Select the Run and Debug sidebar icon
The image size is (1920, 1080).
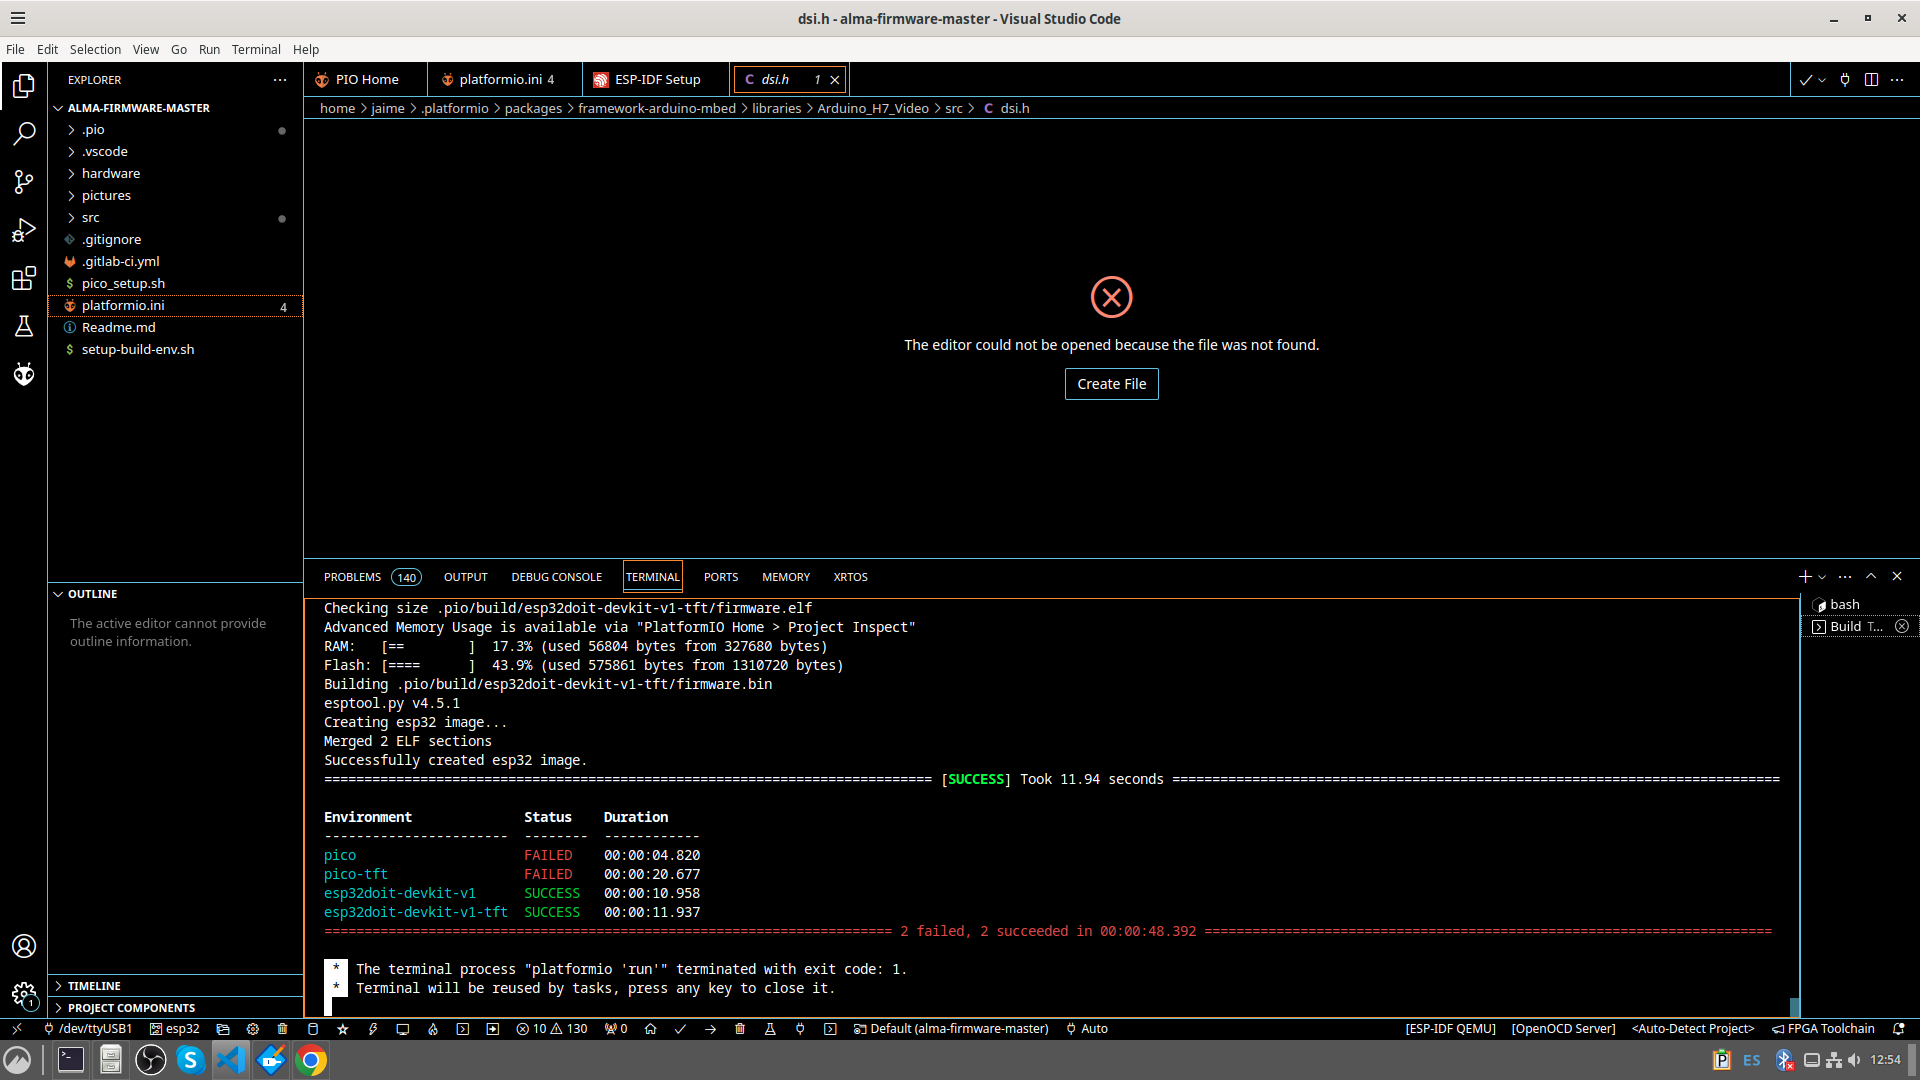tap(24, 231)
